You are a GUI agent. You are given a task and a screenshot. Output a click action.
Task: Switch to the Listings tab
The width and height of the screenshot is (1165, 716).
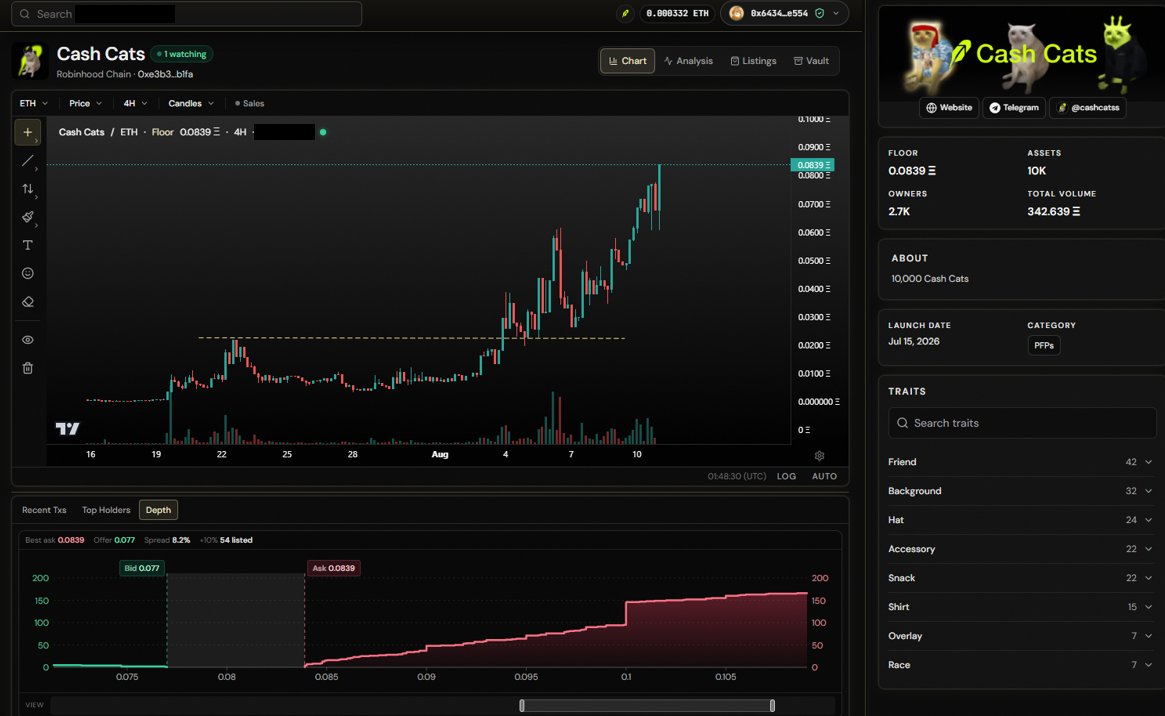click(753, 61)
